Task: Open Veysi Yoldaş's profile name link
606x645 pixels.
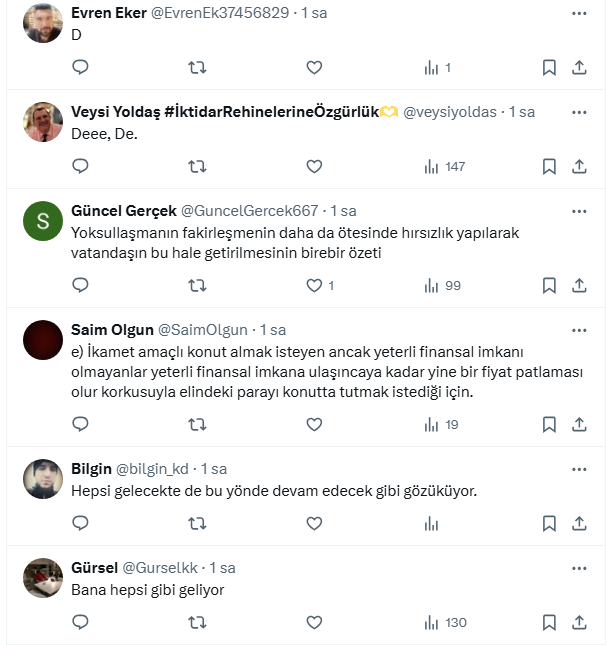Action: click(x=225, y=112)
